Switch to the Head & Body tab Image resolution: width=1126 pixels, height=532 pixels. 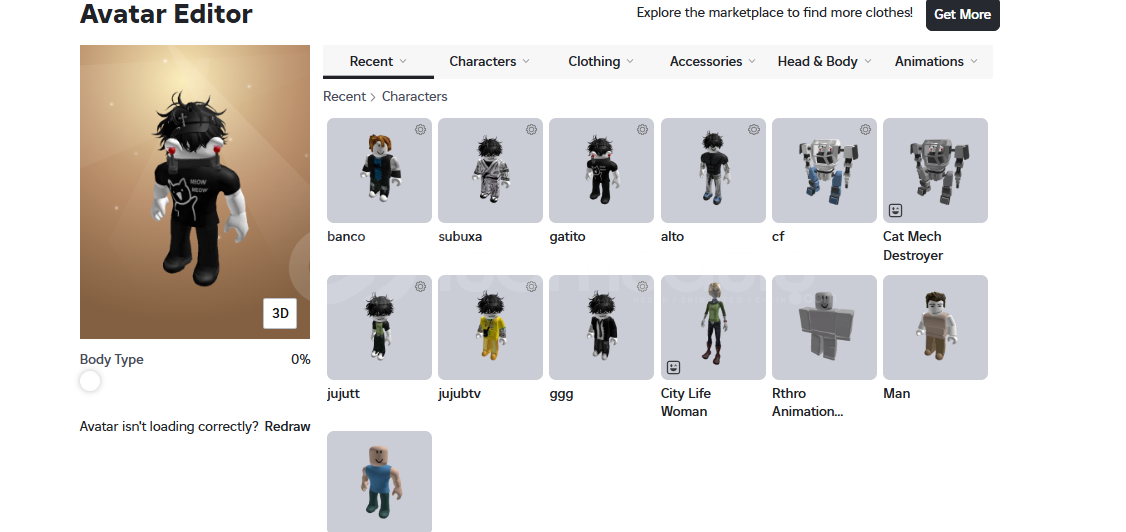click(x=824, y=62)
